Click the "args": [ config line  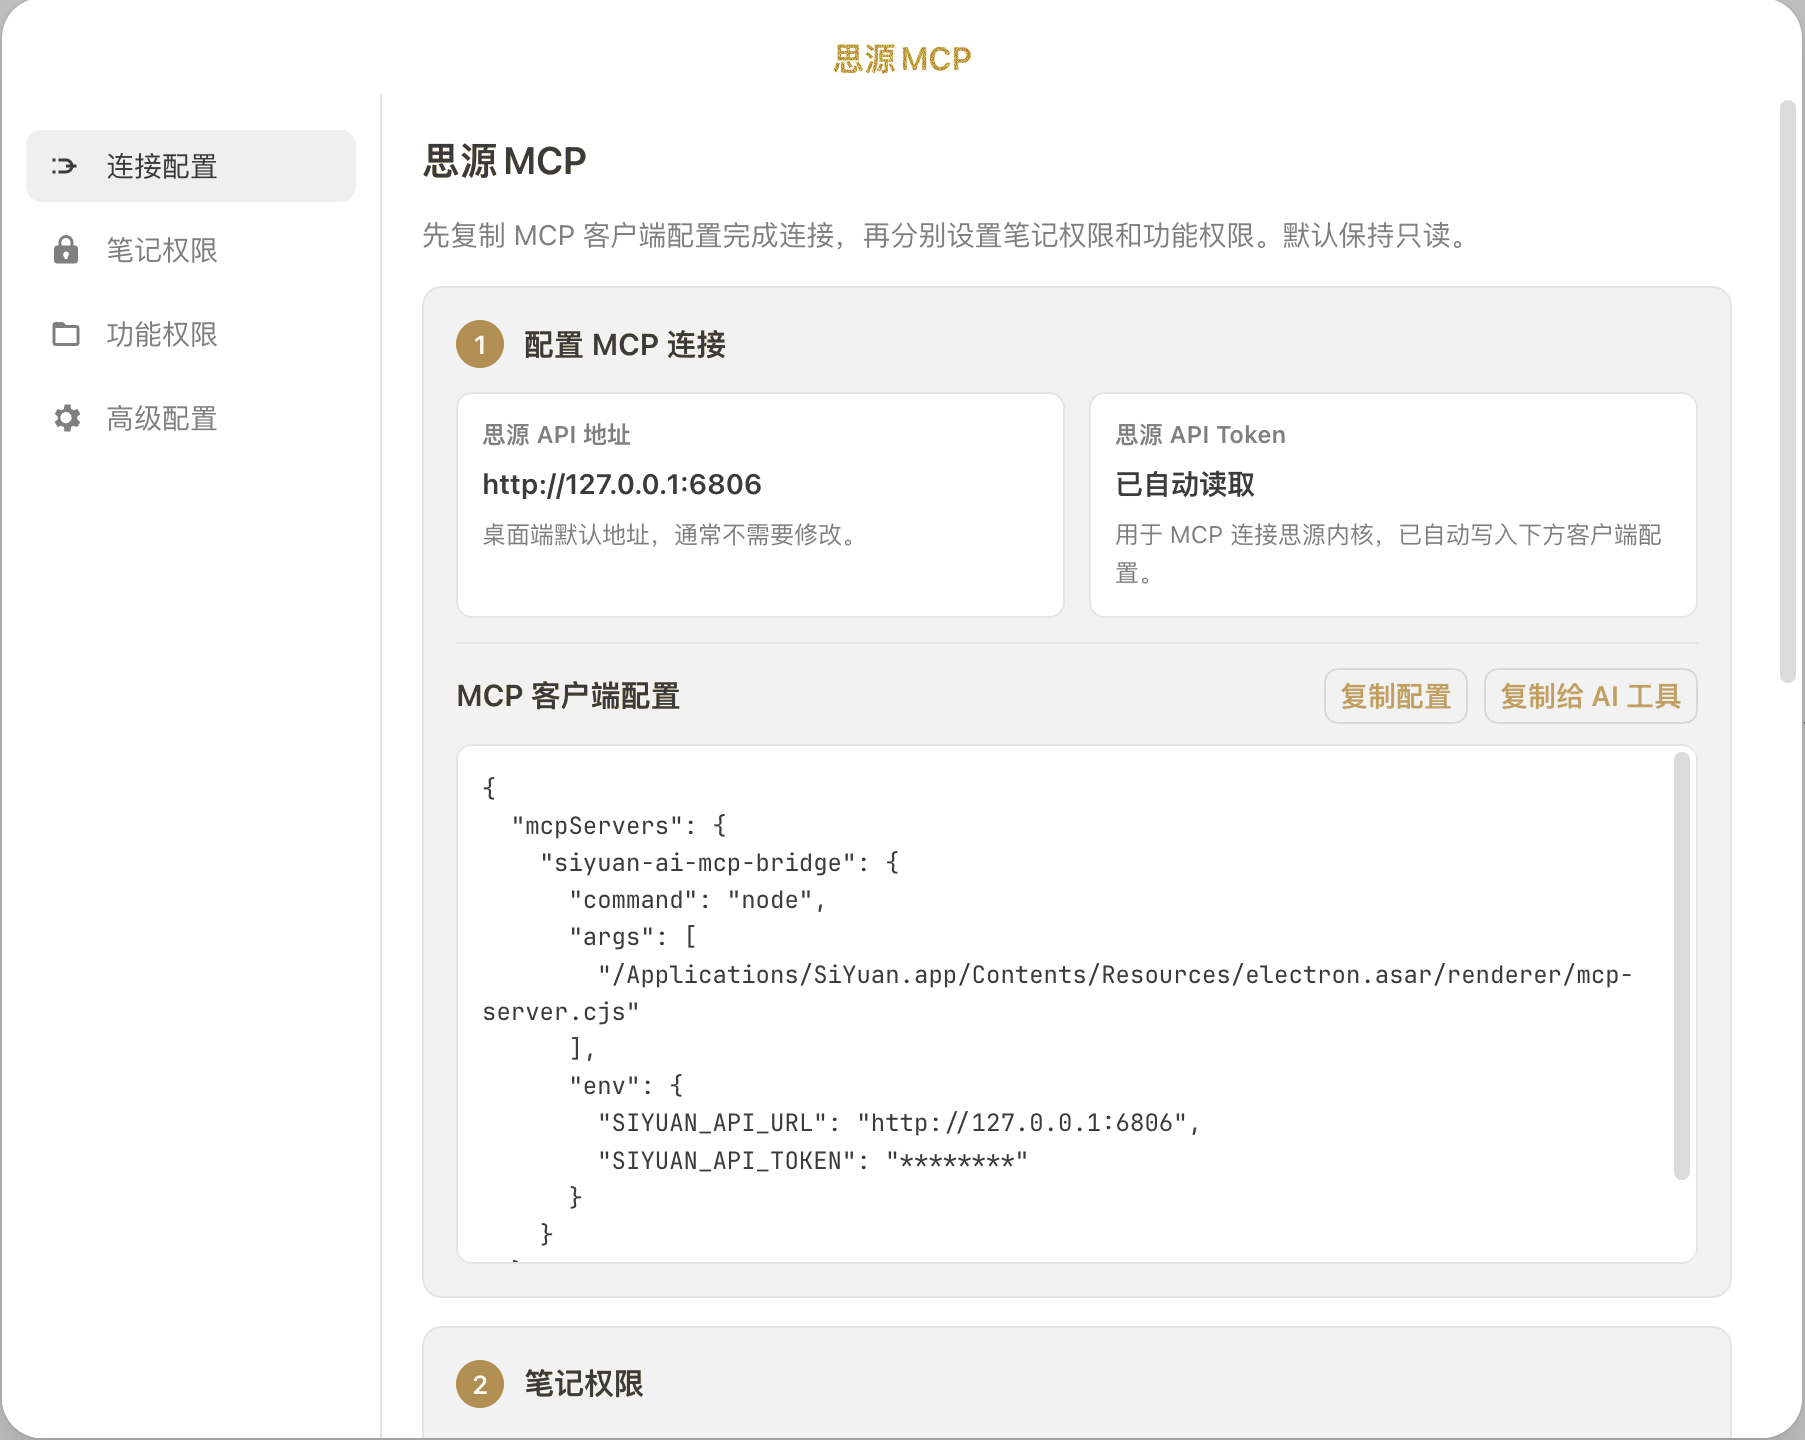[633, 937]
